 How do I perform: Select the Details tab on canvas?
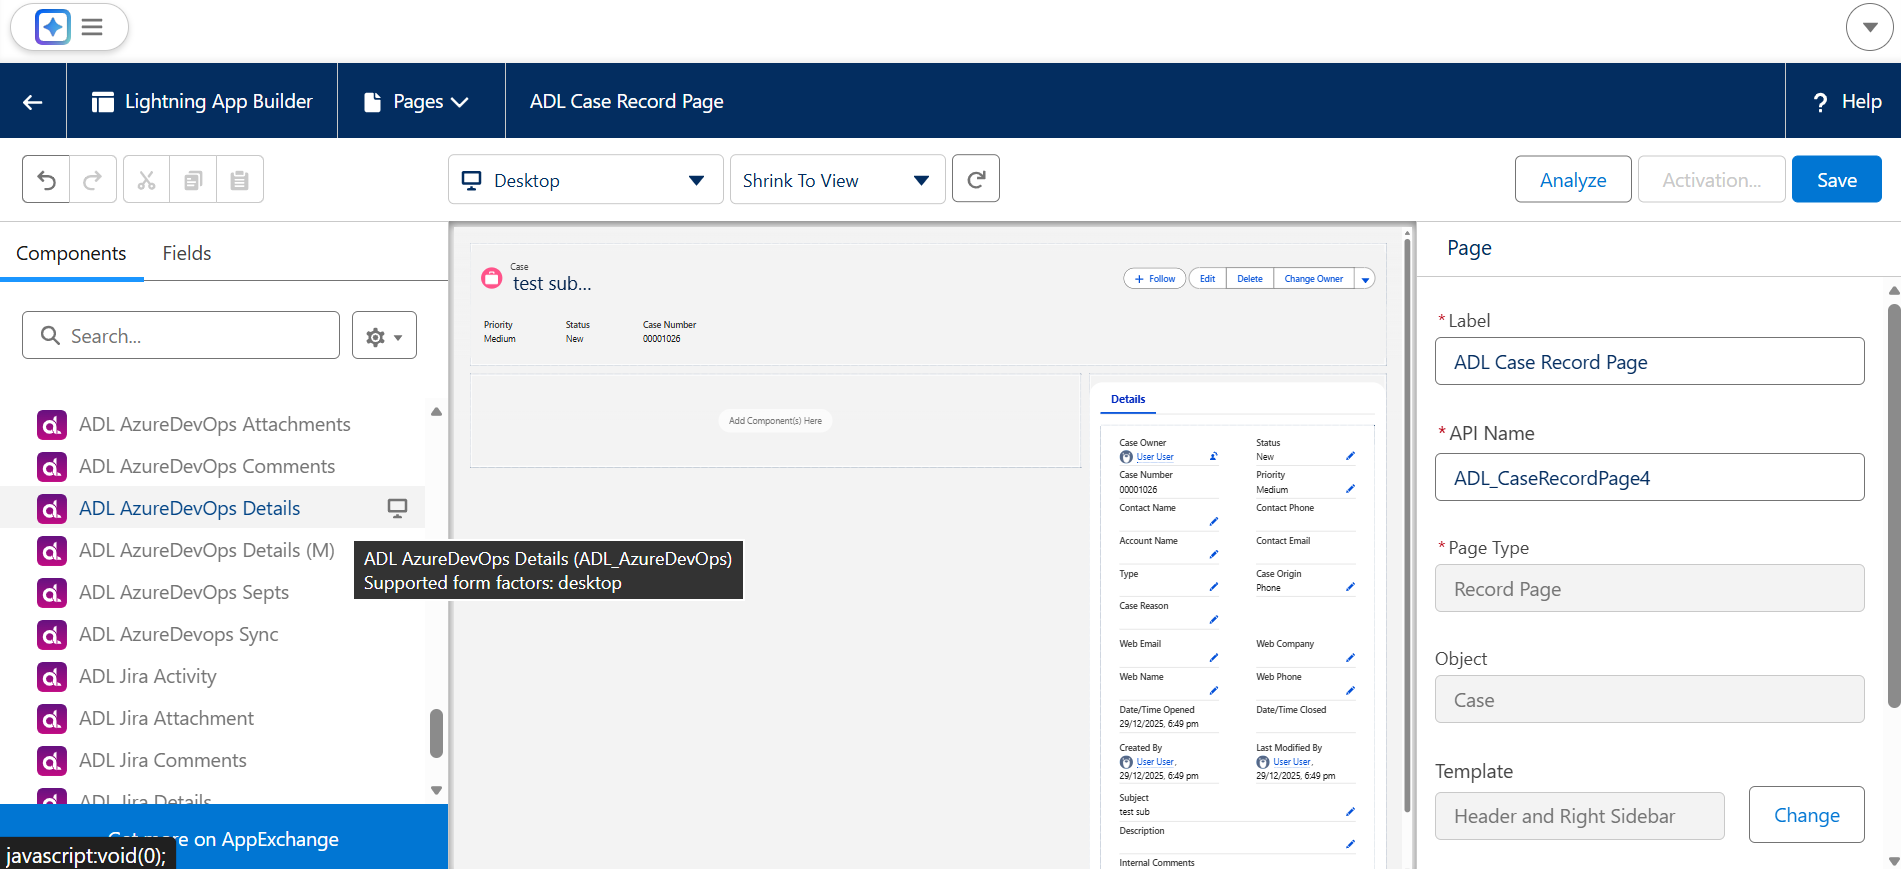1128,399
